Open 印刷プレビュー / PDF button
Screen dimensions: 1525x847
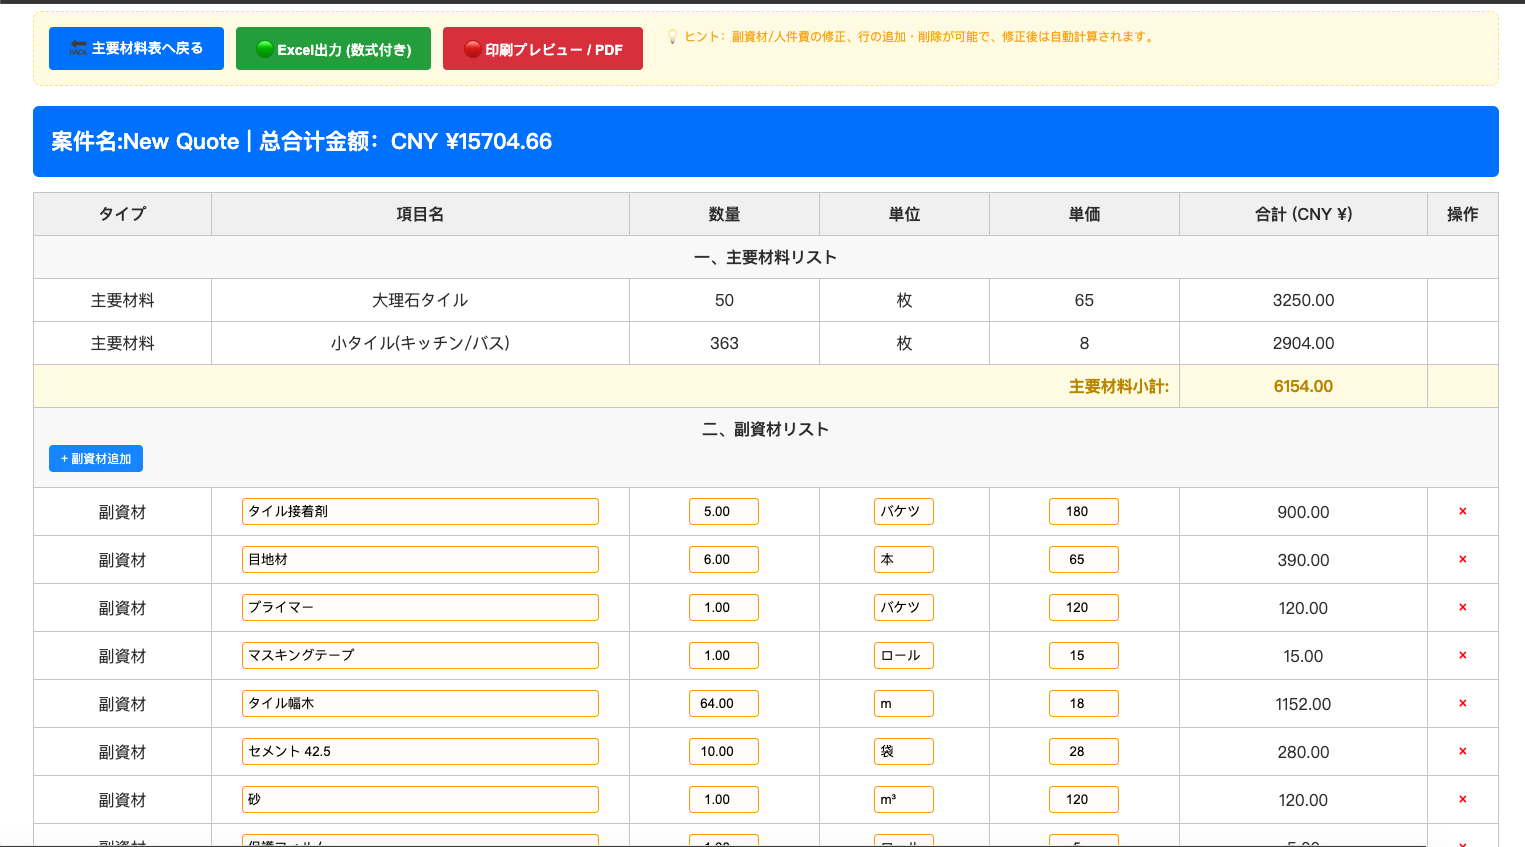tap(543, 49)
